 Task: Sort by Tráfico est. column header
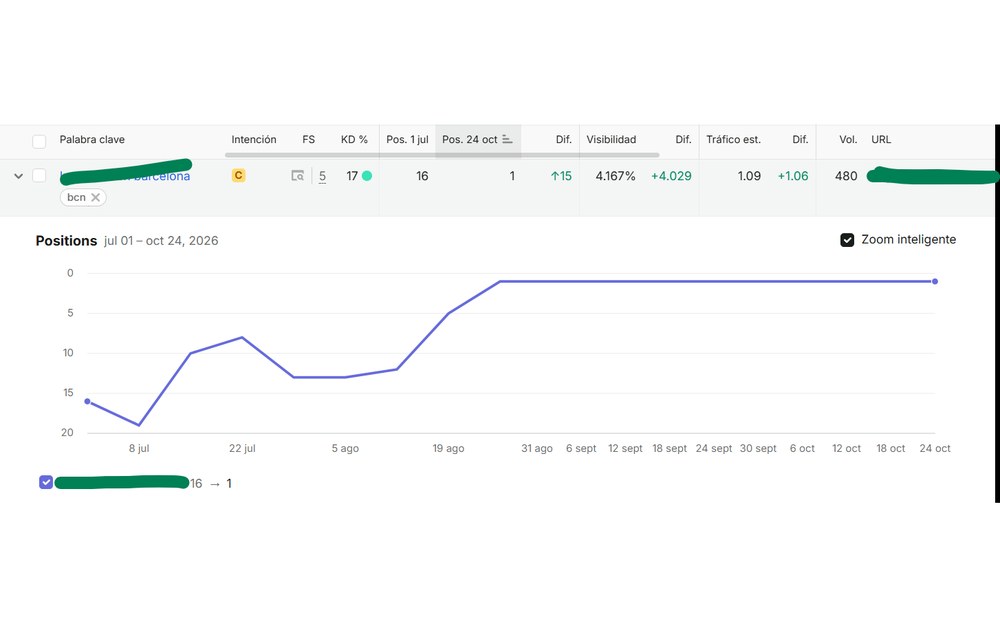733,140
